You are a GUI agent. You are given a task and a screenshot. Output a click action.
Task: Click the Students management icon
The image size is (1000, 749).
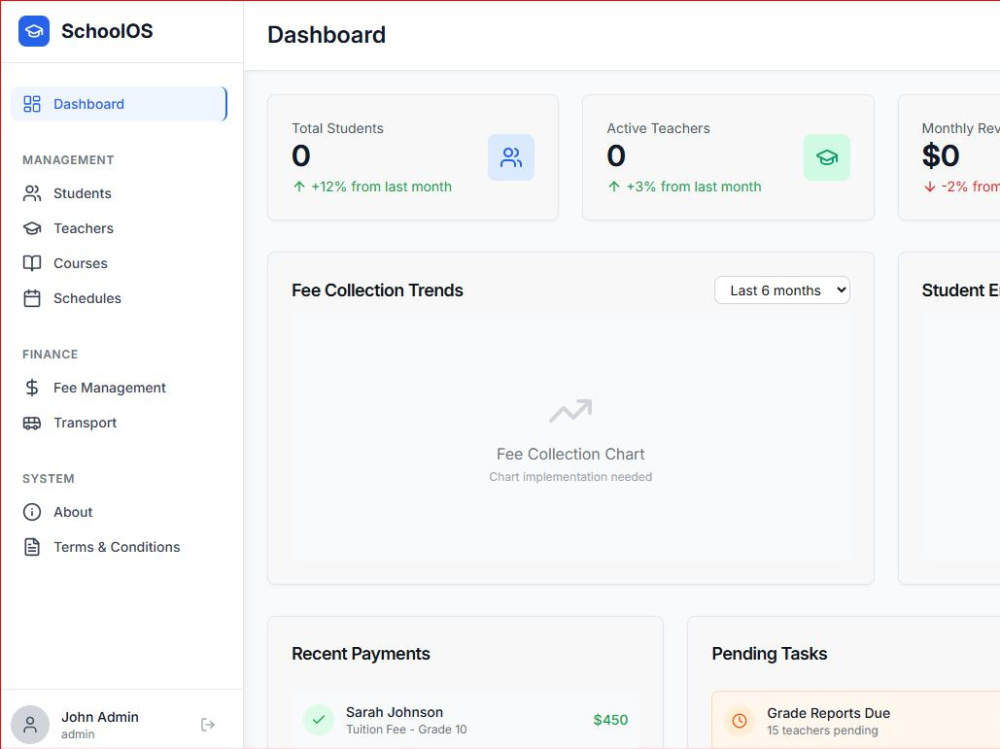point(31,193)
